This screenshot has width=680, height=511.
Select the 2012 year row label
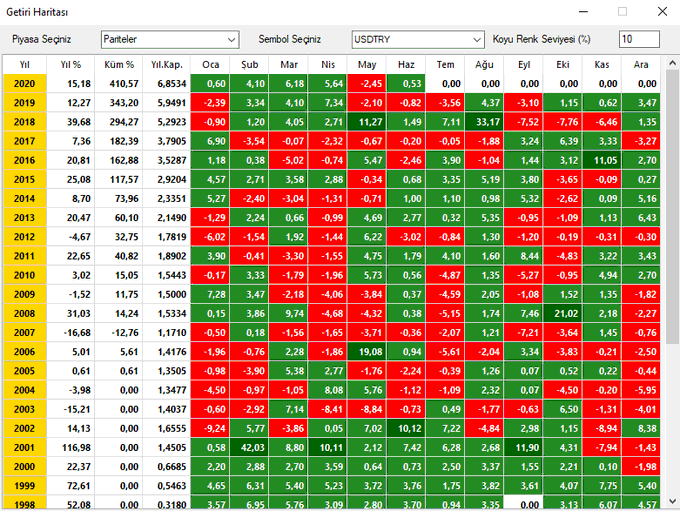25,237
